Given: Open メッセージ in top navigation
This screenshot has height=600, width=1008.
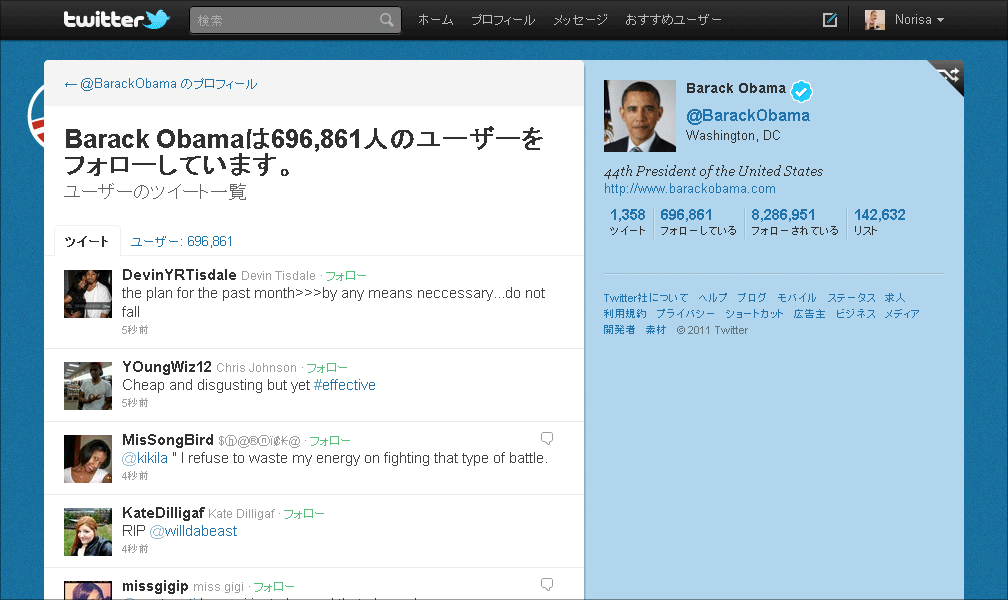Looking at the screenshot, I should 580,20.
